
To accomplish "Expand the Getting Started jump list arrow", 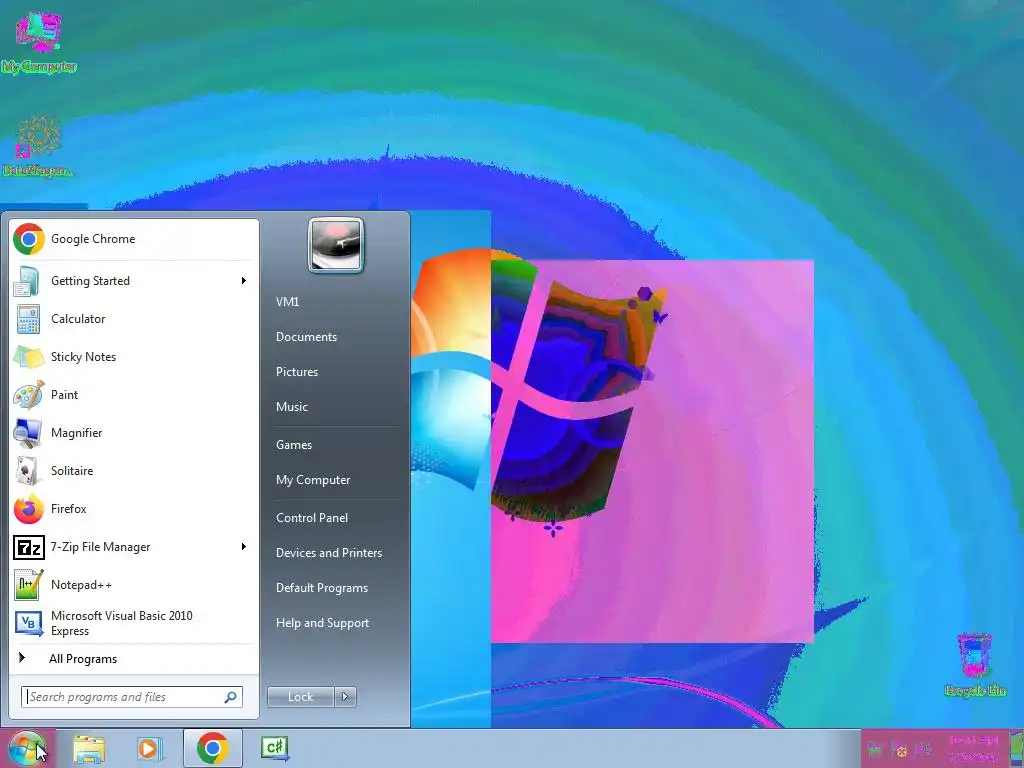I will pos(244,281).
